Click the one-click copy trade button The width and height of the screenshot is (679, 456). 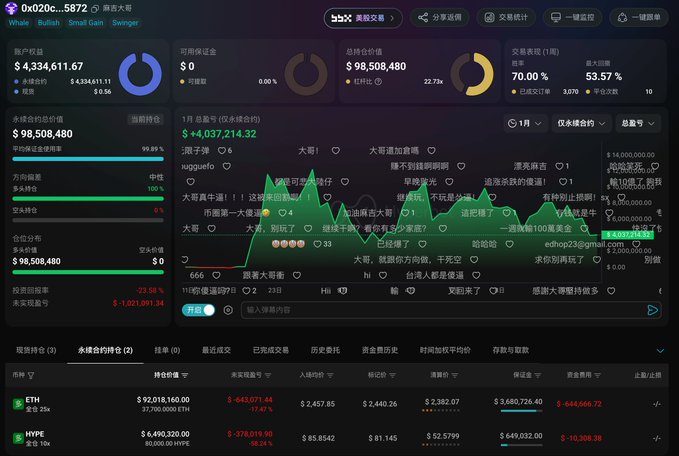[x=639, y=17]
